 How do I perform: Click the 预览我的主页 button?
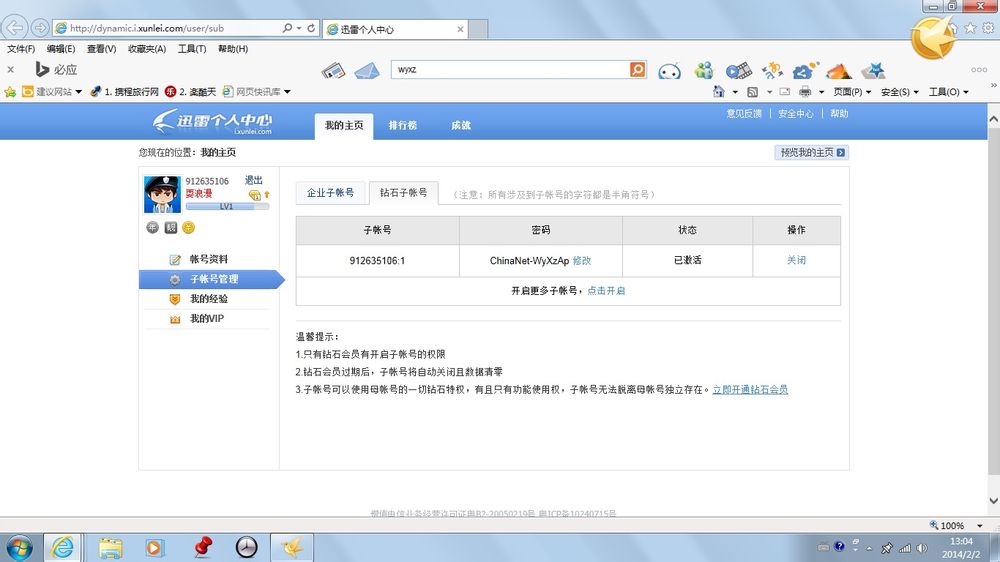click(812, 152)
